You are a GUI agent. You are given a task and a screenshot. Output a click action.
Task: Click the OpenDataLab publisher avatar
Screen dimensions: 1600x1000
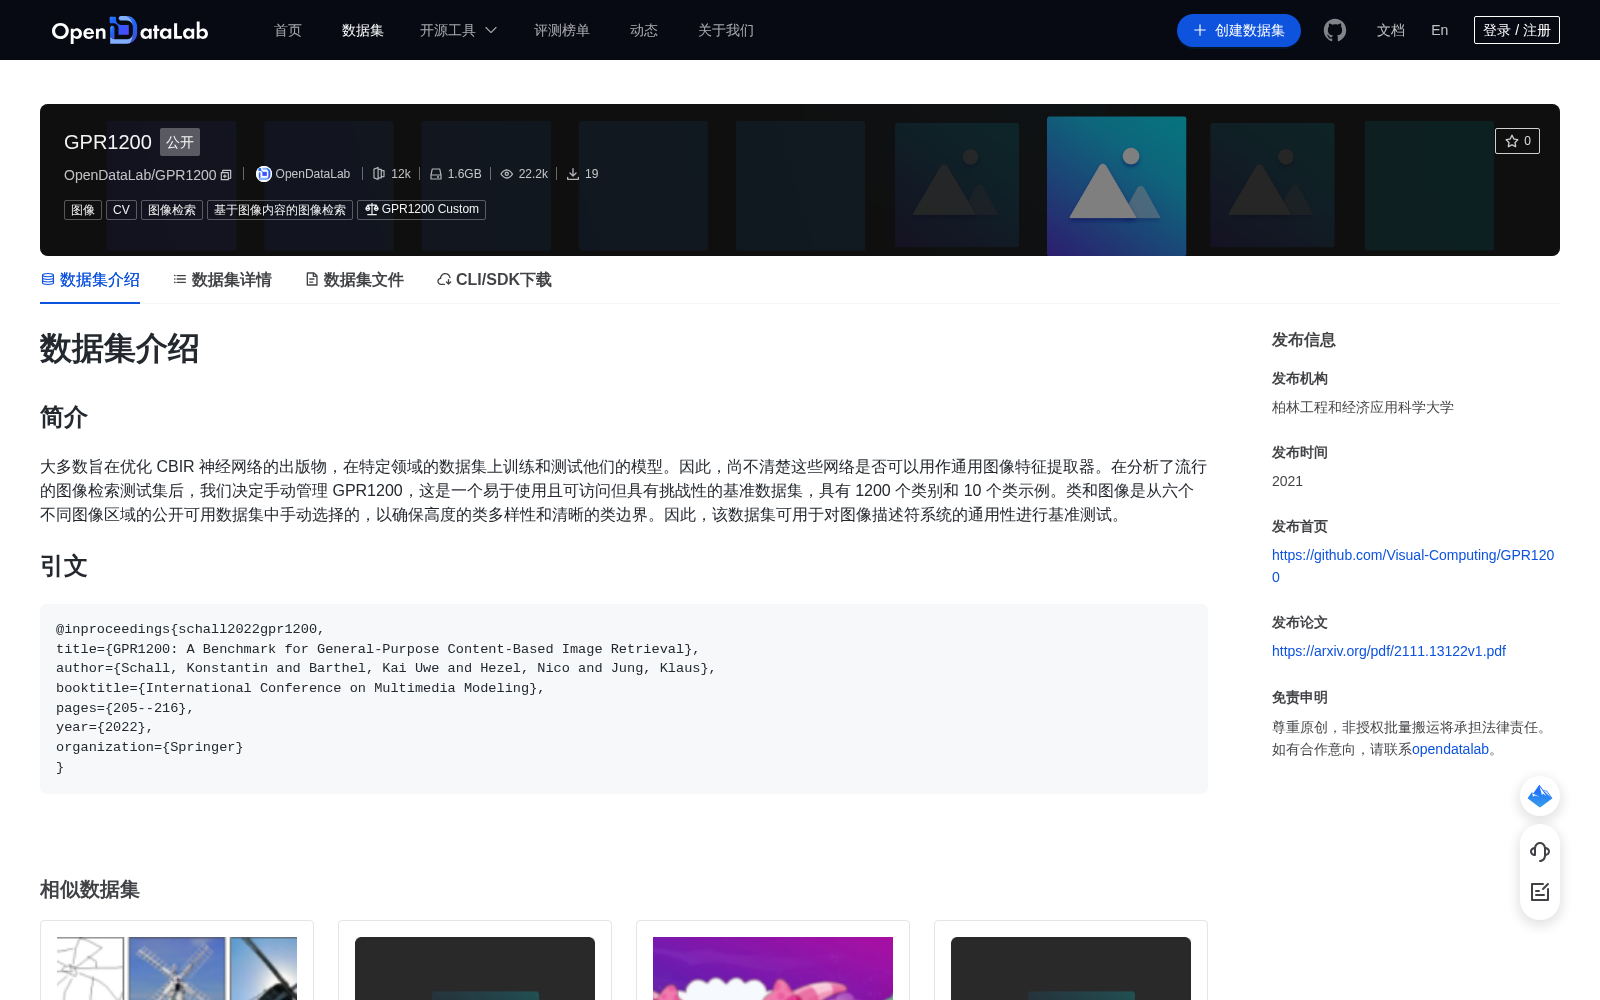[x=264, y=174]
